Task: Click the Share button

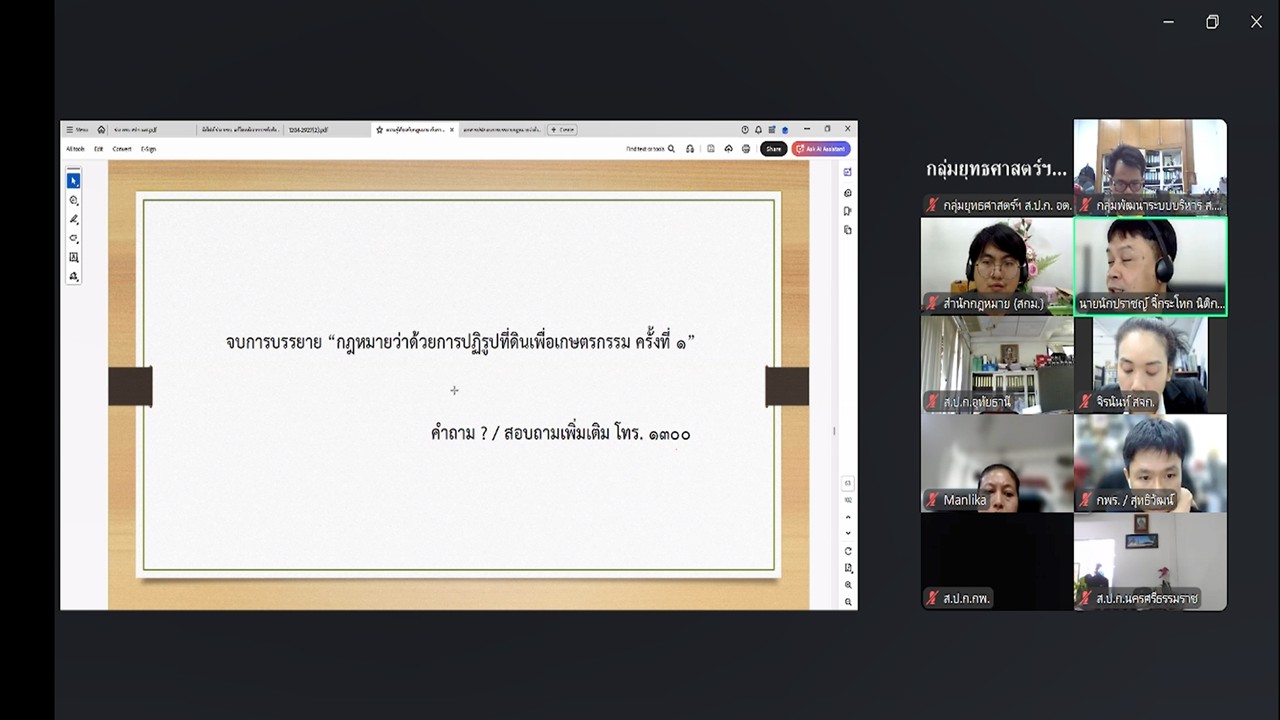Action: 773,148
